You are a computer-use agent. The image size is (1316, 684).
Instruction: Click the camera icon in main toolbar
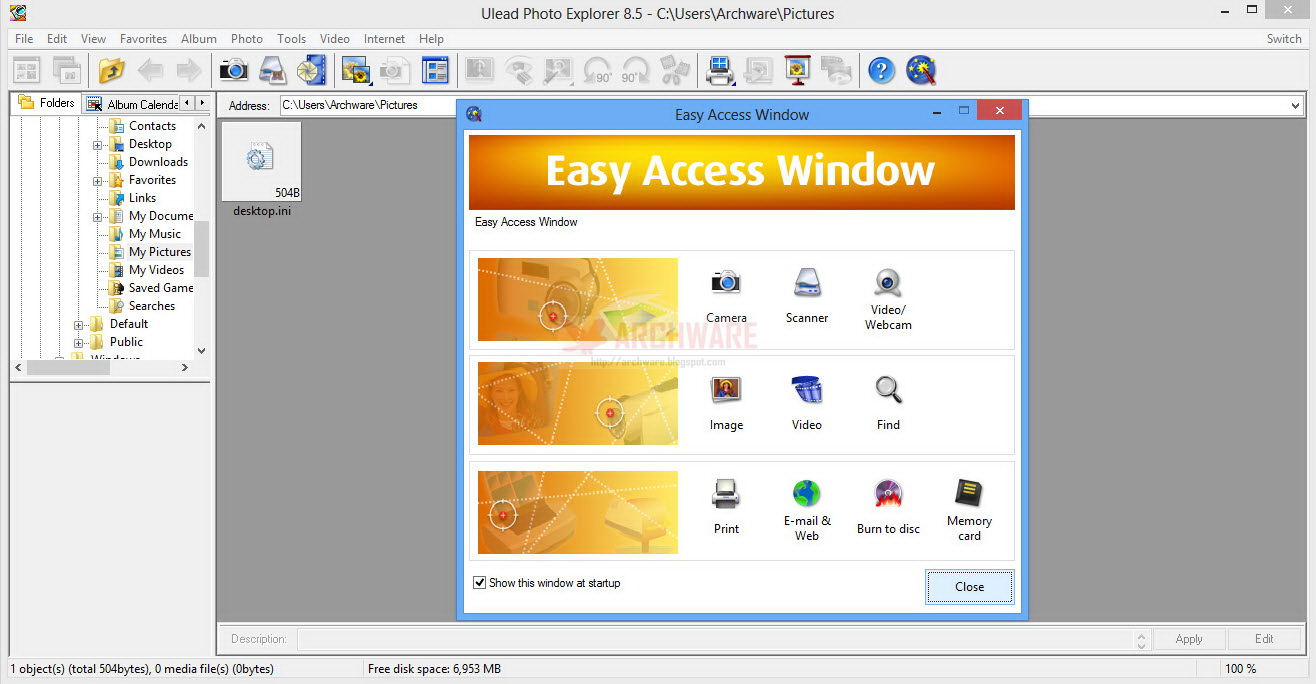(x=233, y=70)
